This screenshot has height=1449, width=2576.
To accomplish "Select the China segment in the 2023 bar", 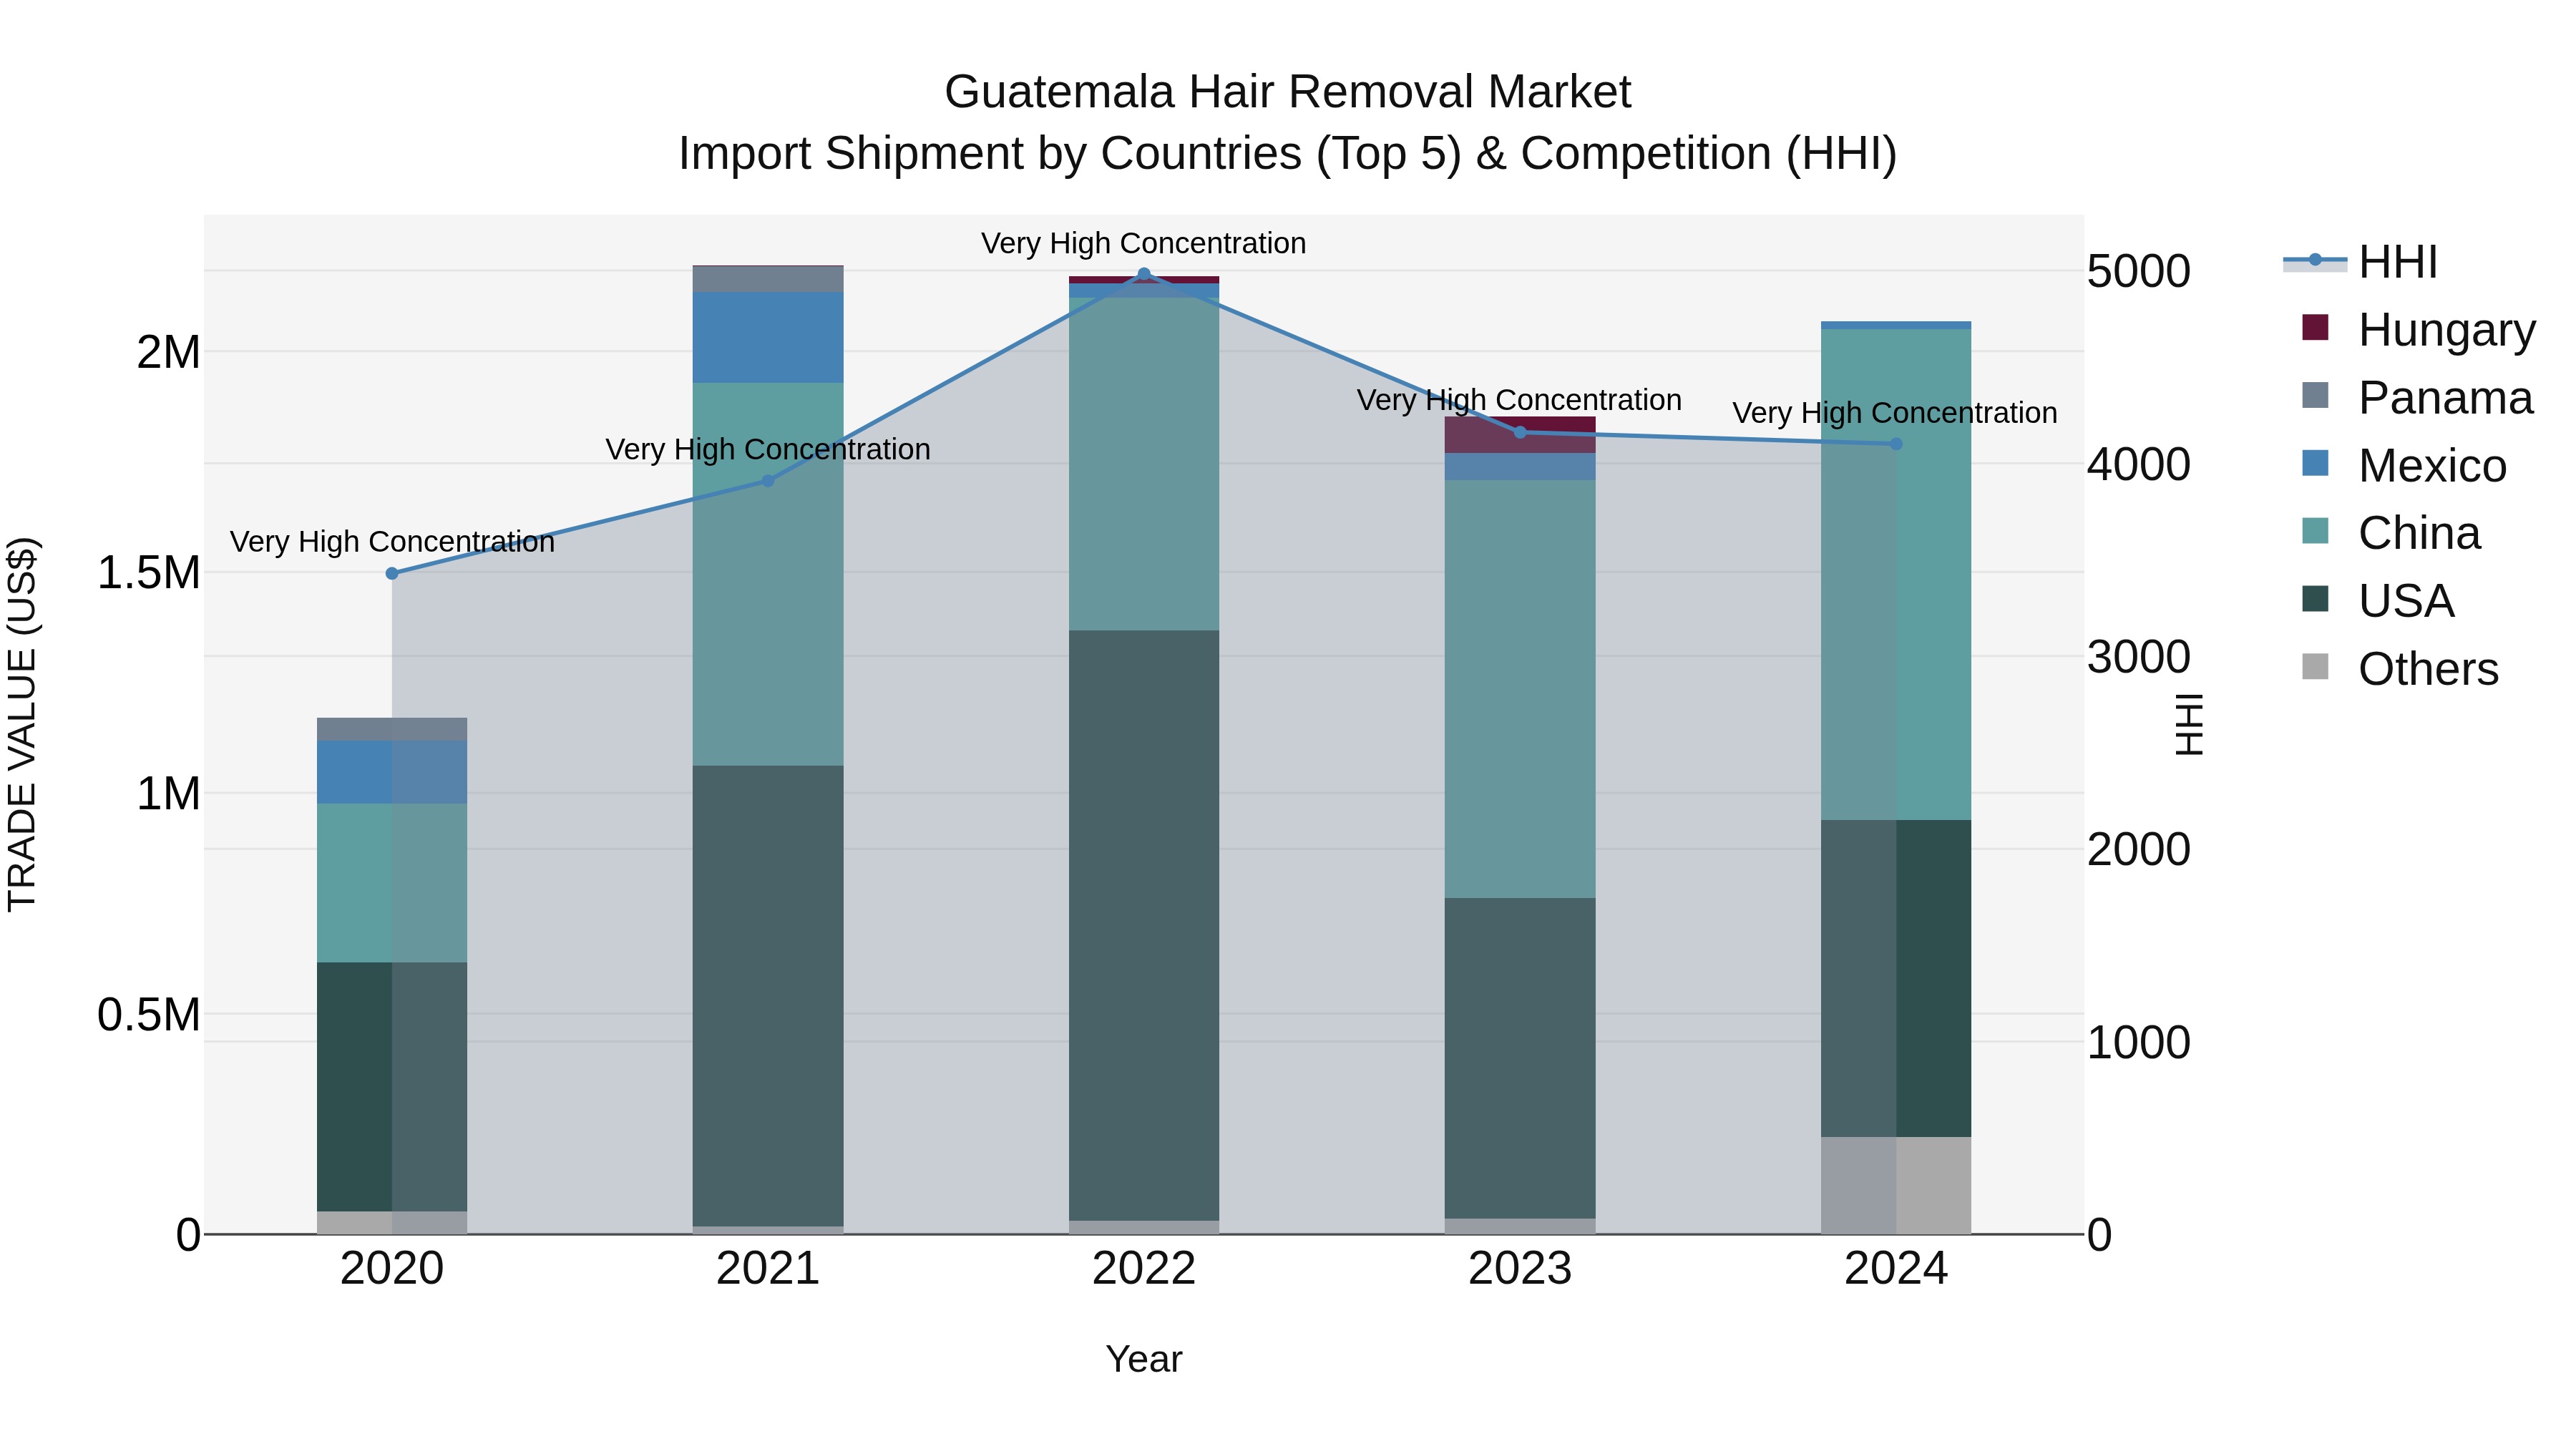I will point(1520,689).
